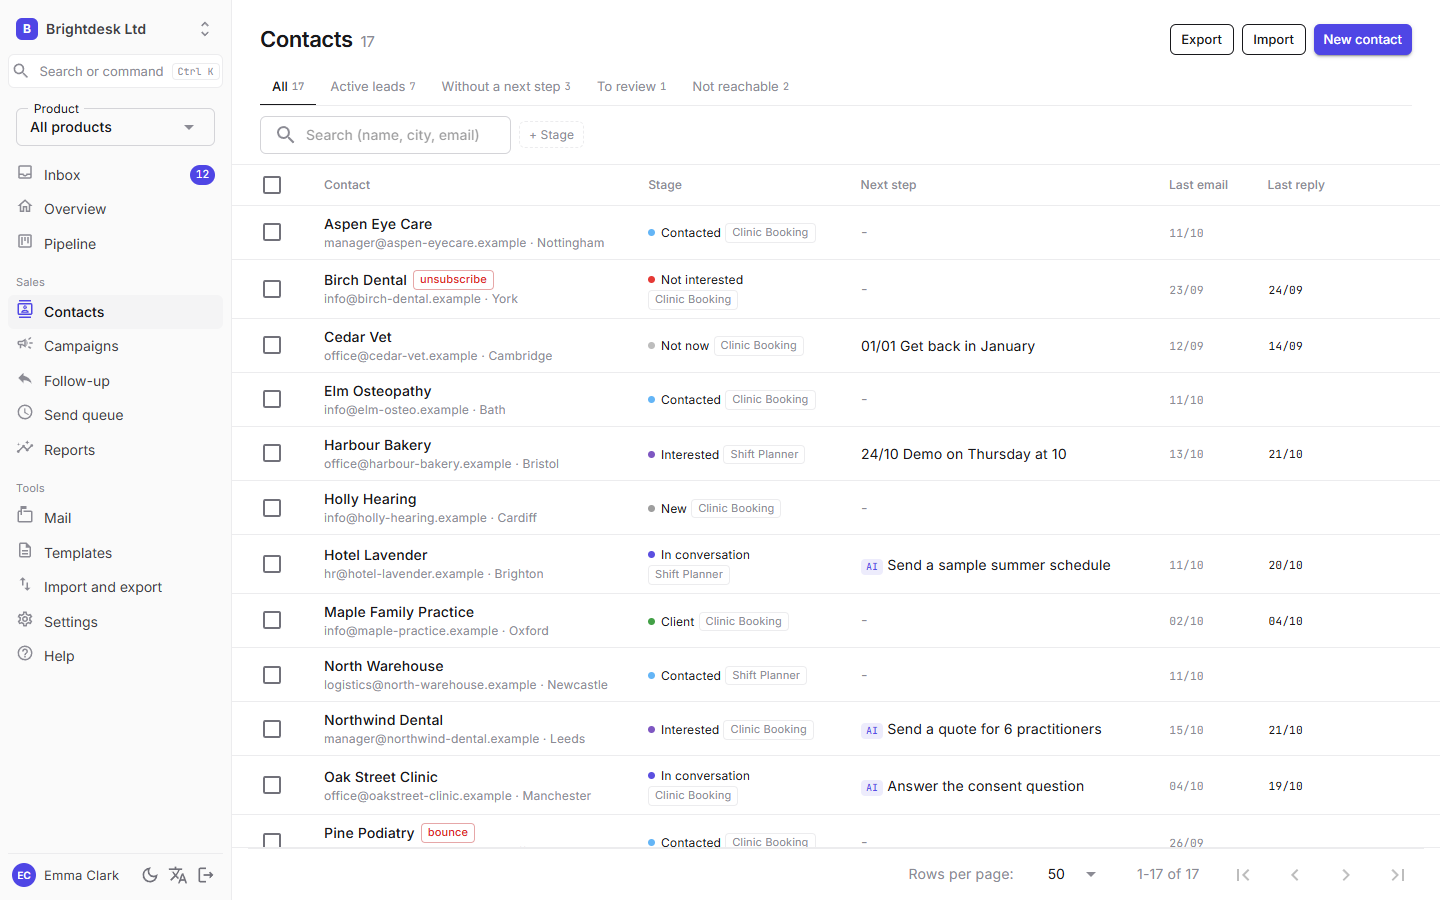Check the Northwind Dental row
The image size is (1440, 900).
(272, 729)
